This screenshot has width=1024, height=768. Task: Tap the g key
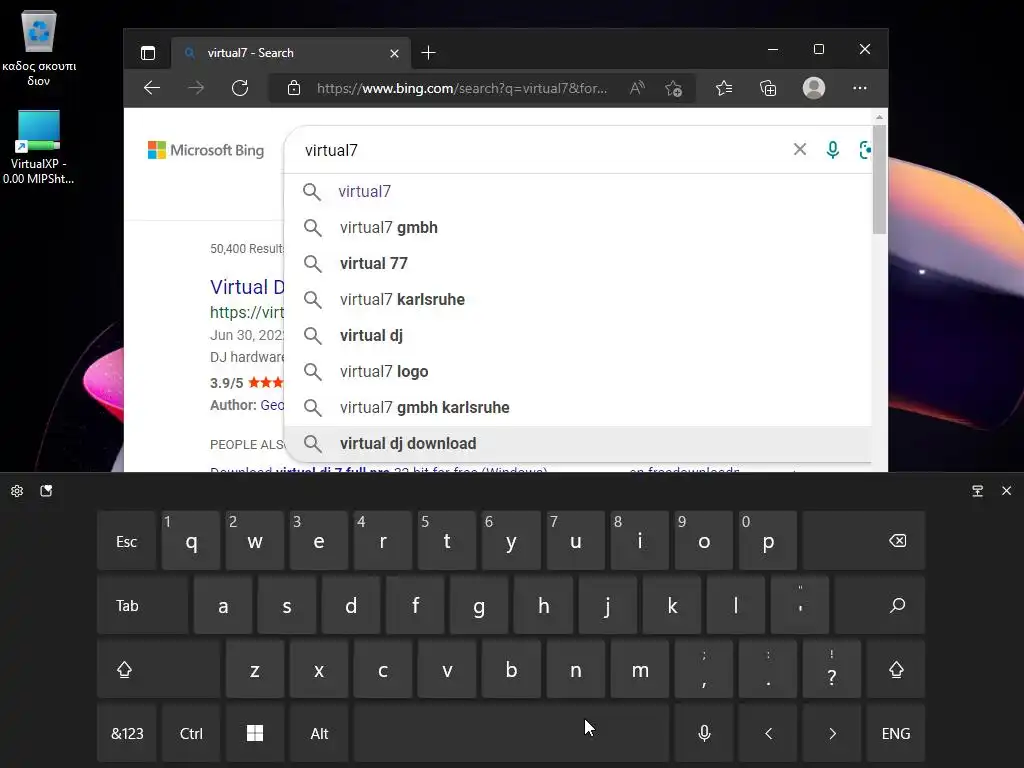[479, 605]
